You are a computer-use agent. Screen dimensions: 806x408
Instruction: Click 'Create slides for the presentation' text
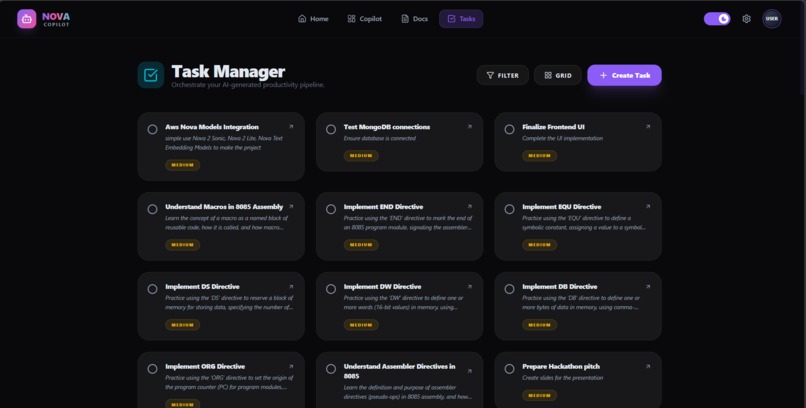coord(562,378)
